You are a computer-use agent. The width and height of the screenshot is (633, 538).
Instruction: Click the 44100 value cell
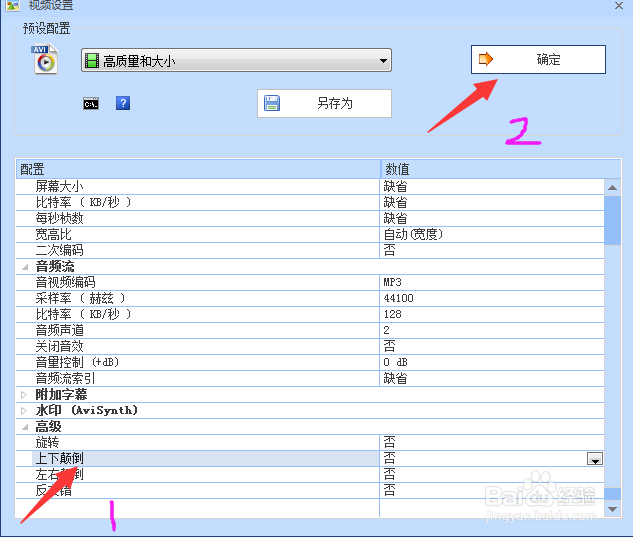[492, 298]
